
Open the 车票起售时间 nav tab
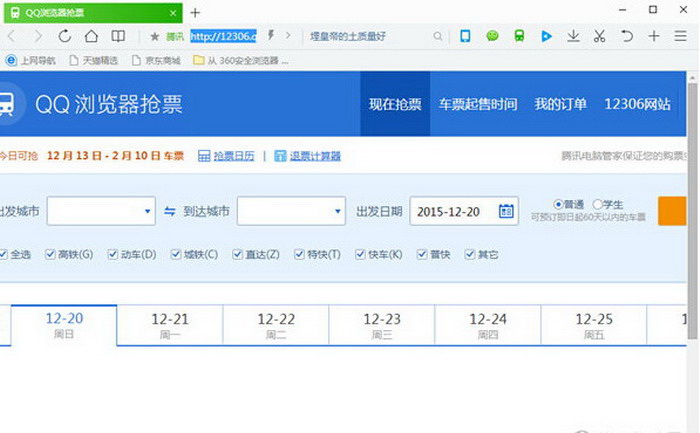point(478,104)
